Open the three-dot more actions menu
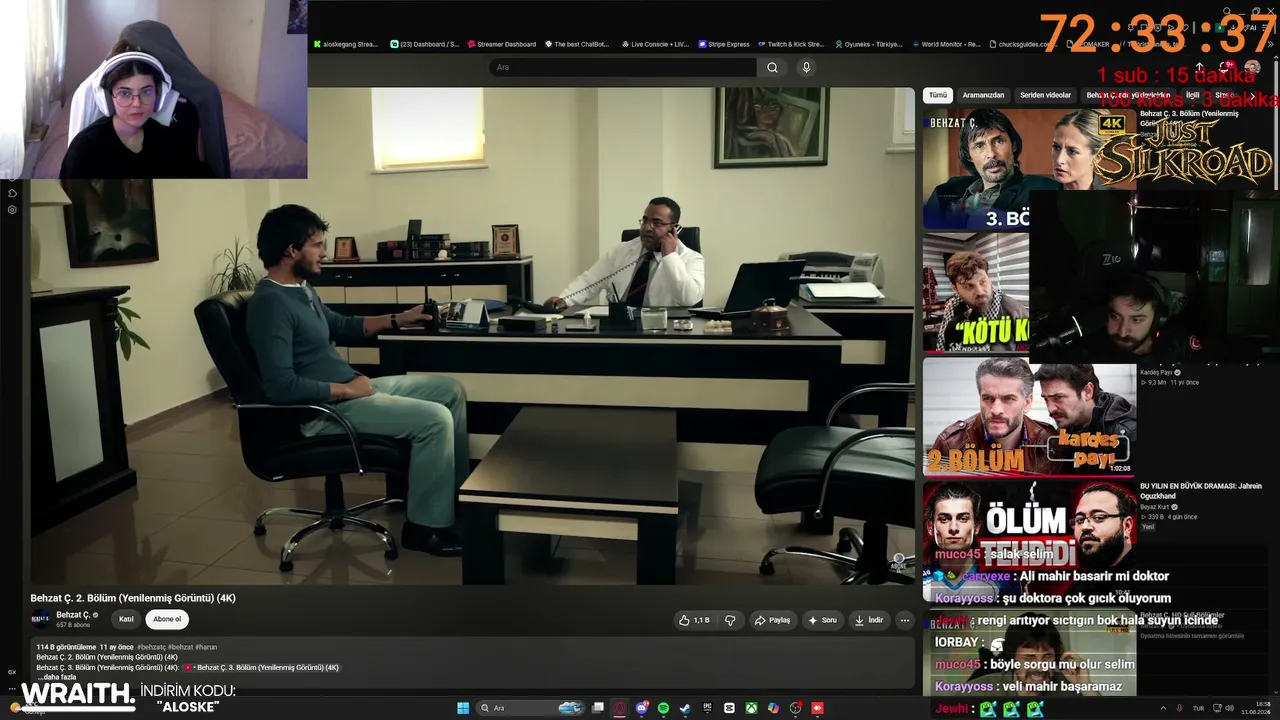1280x720 pixels. (905, 620)
